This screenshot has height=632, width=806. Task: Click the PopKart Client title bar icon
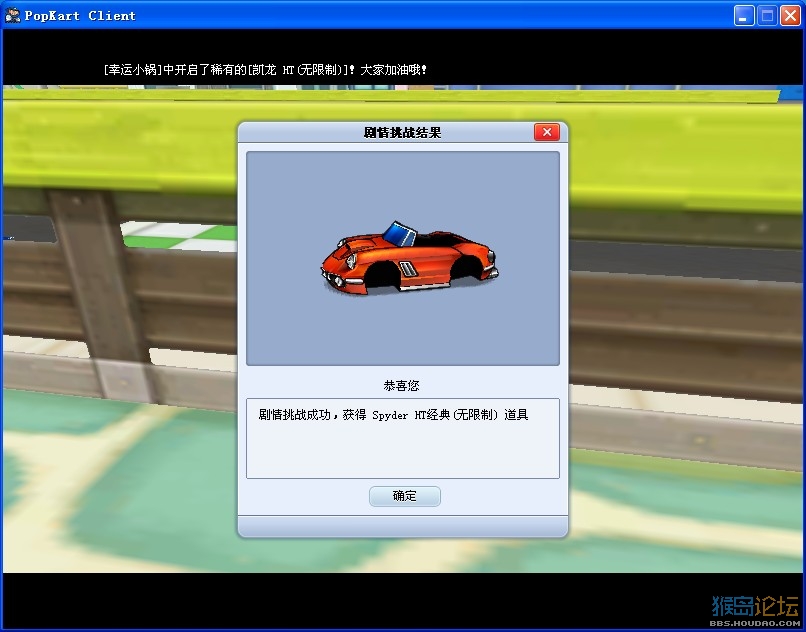coord(12,15)
